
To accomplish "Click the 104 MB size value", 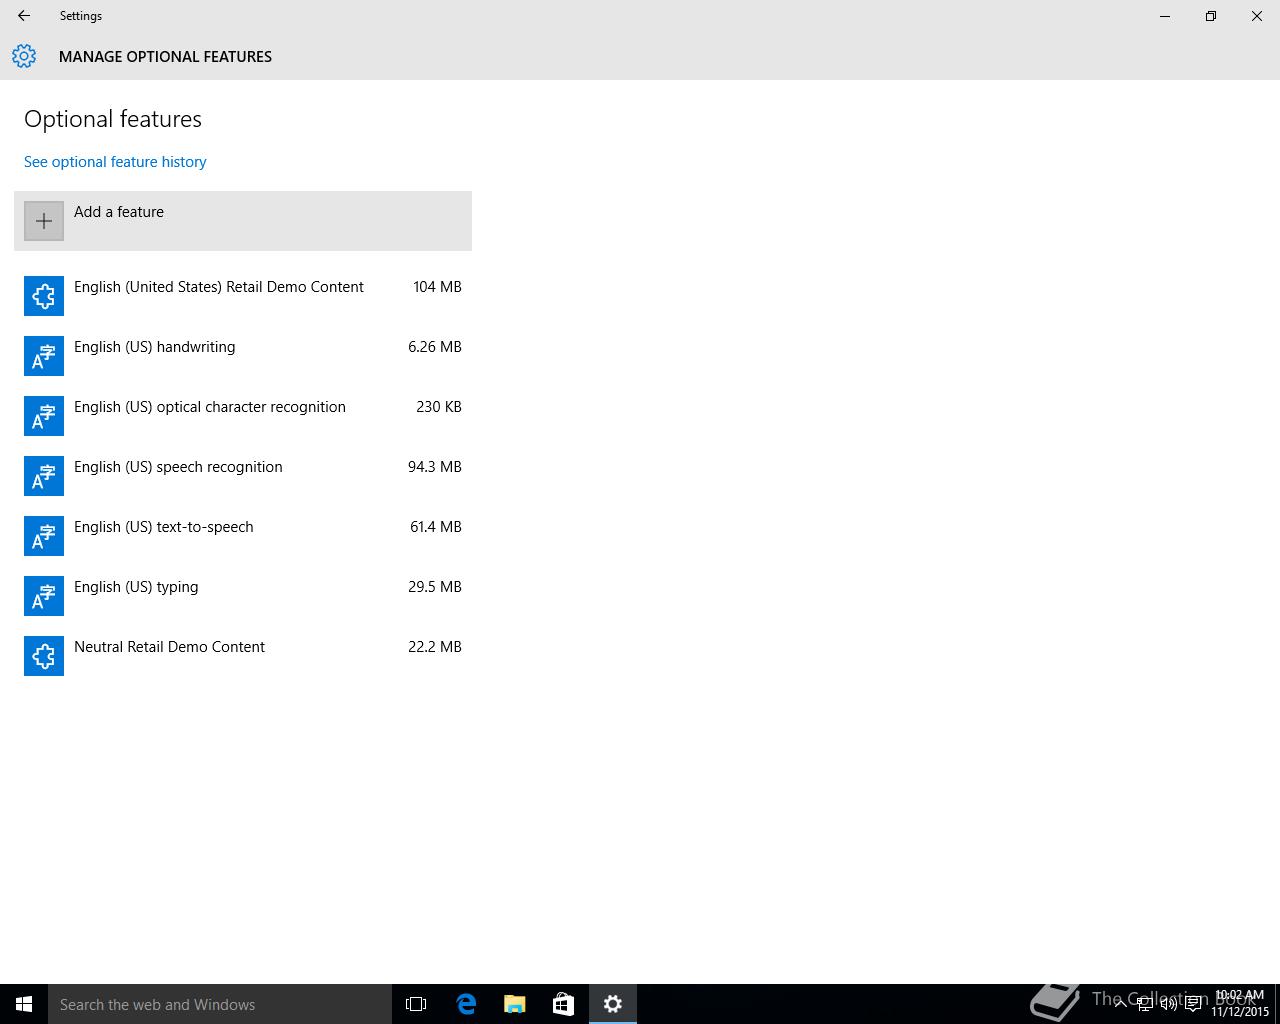I will pos(437,287).
